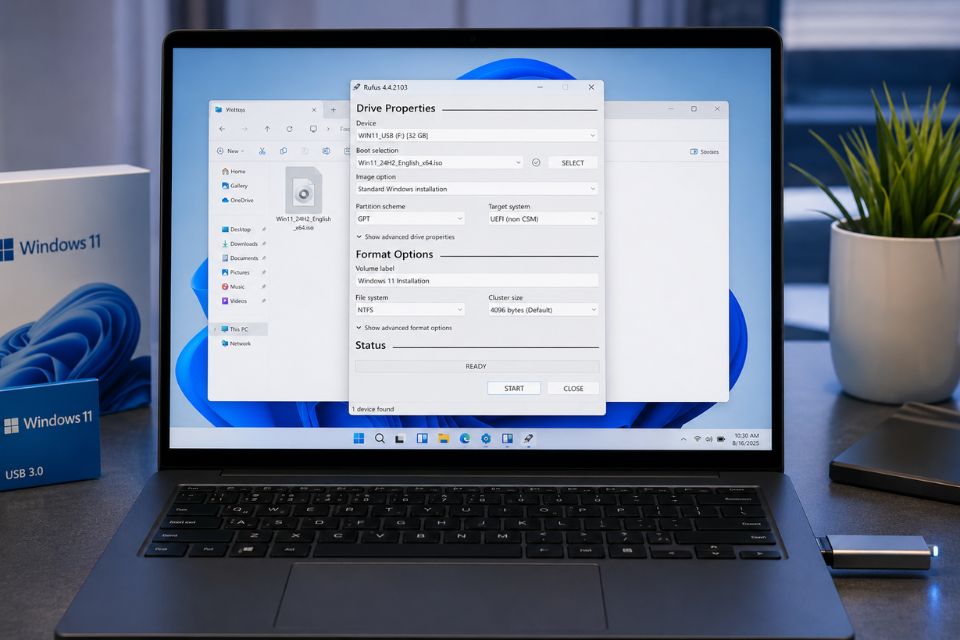The height and width of the screenshot is (640, 960).
Task: Open the Home folder in sidebar
Action: [x=234, y=171]
